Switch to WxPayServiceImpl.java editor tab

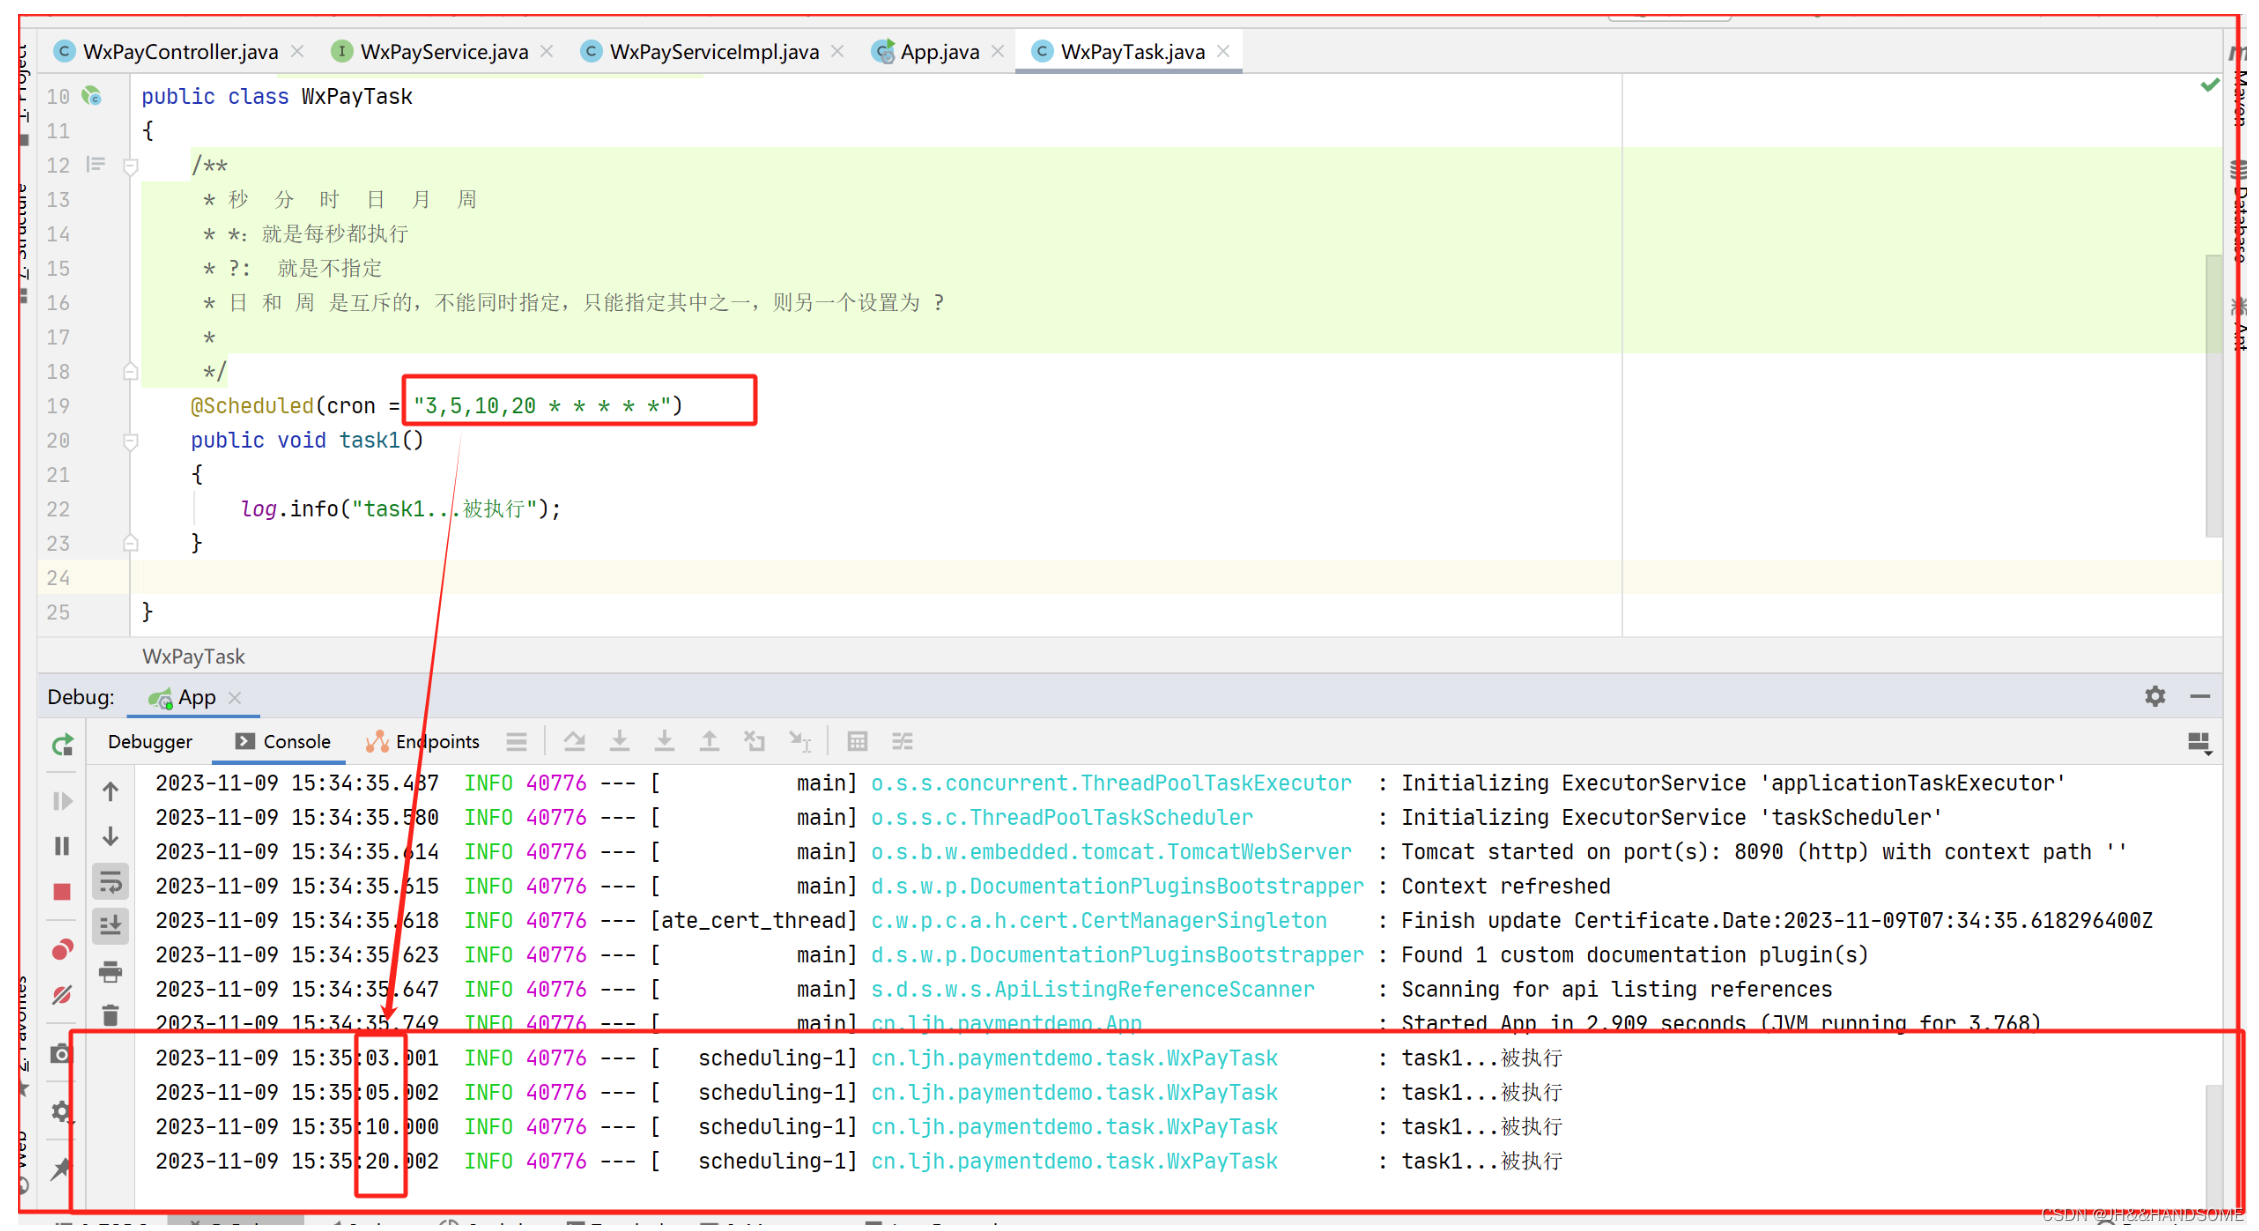pyautogui.click(x=713, y=52)
